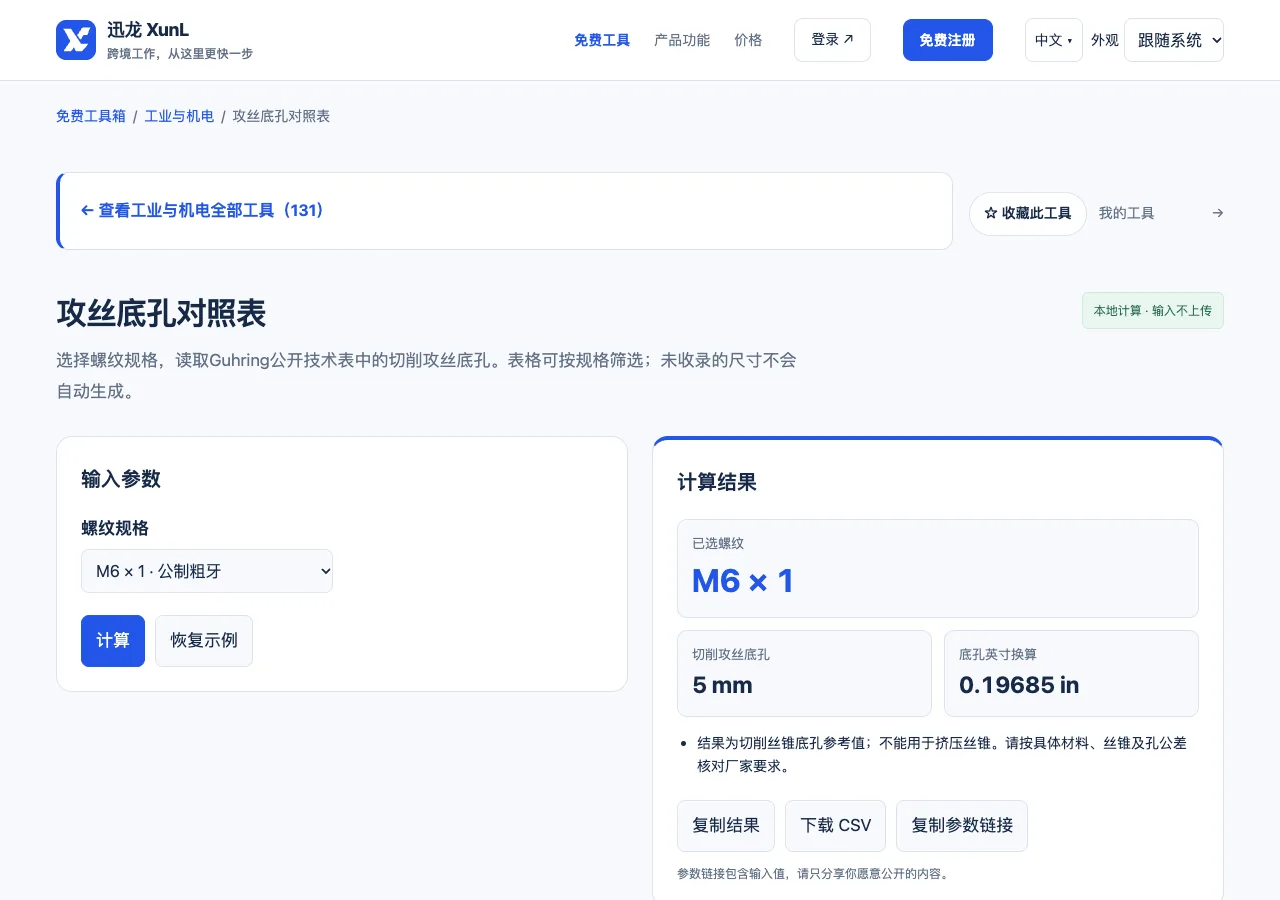Click the 切削攻丝底孔 label

pos(731,654)
